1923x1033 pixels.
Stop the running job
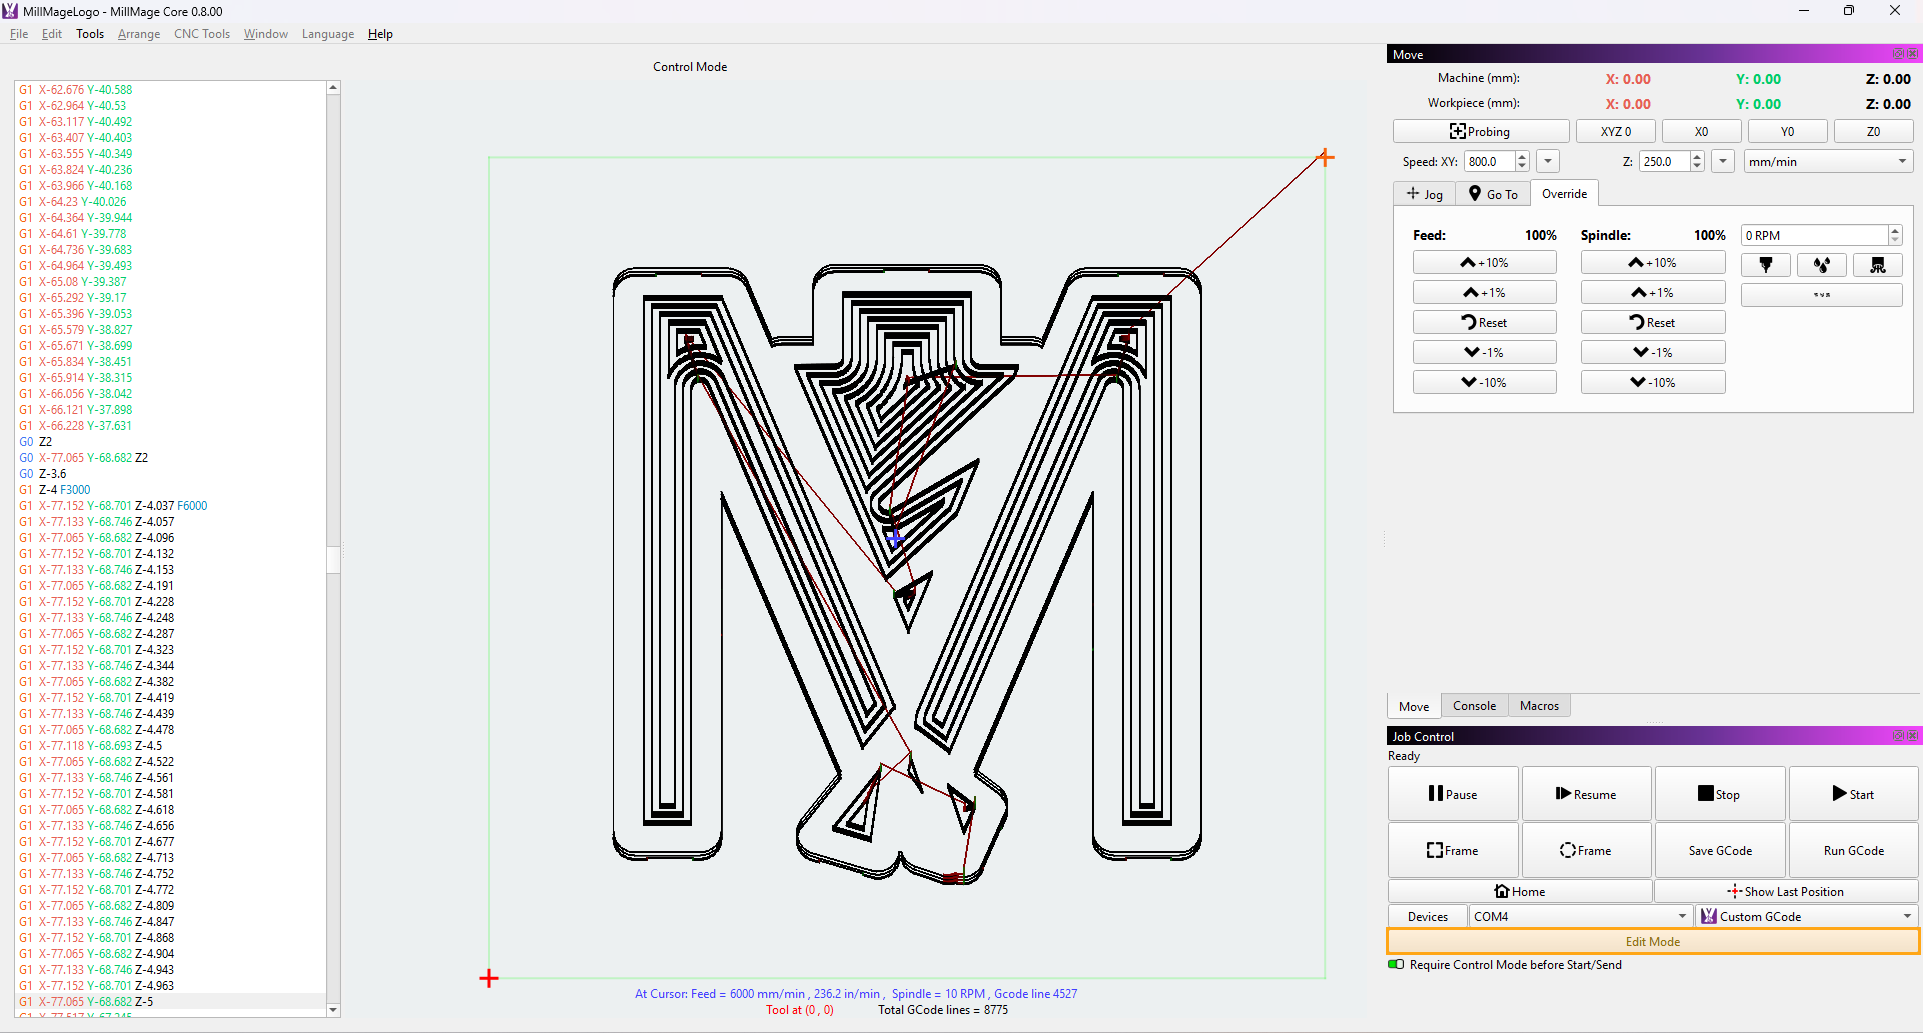1719,794
